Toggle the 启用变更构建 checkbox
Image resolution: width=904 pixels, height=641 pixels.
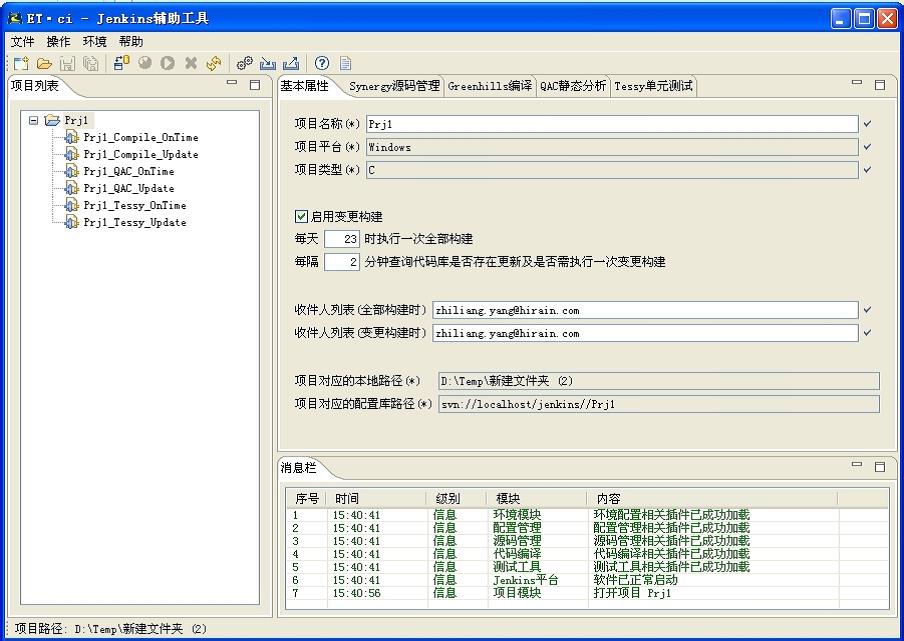pos(301,216)
